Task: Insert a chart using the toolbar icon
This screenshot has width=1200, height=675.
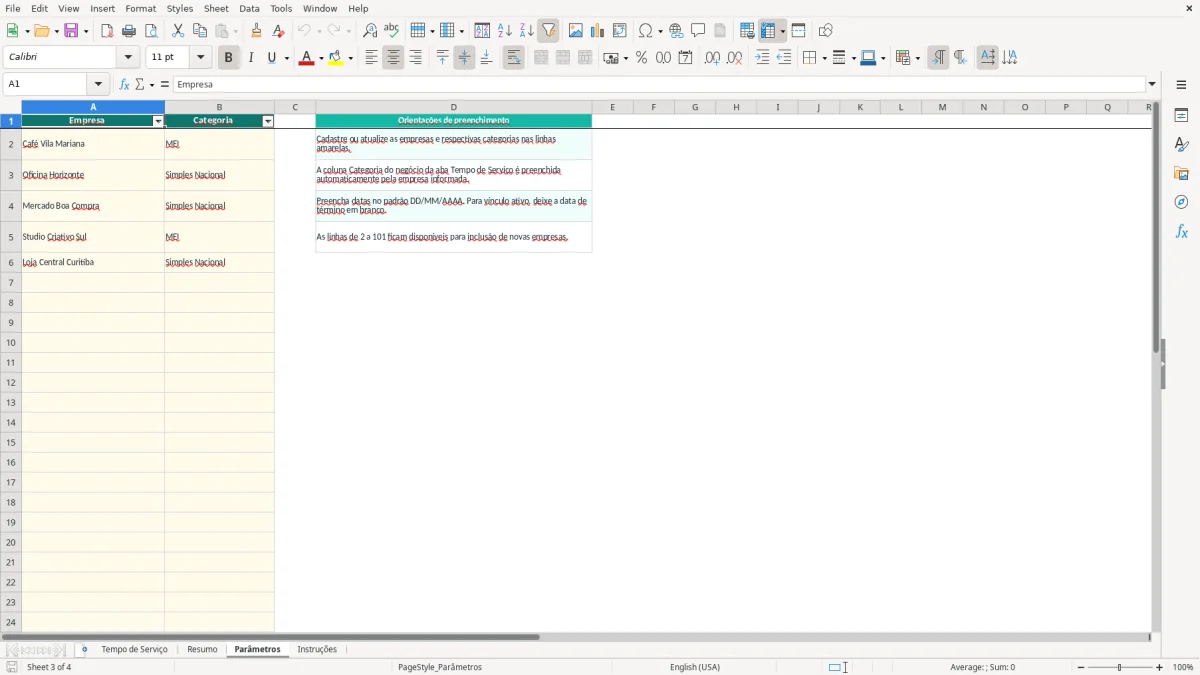Action: [598, 31]
